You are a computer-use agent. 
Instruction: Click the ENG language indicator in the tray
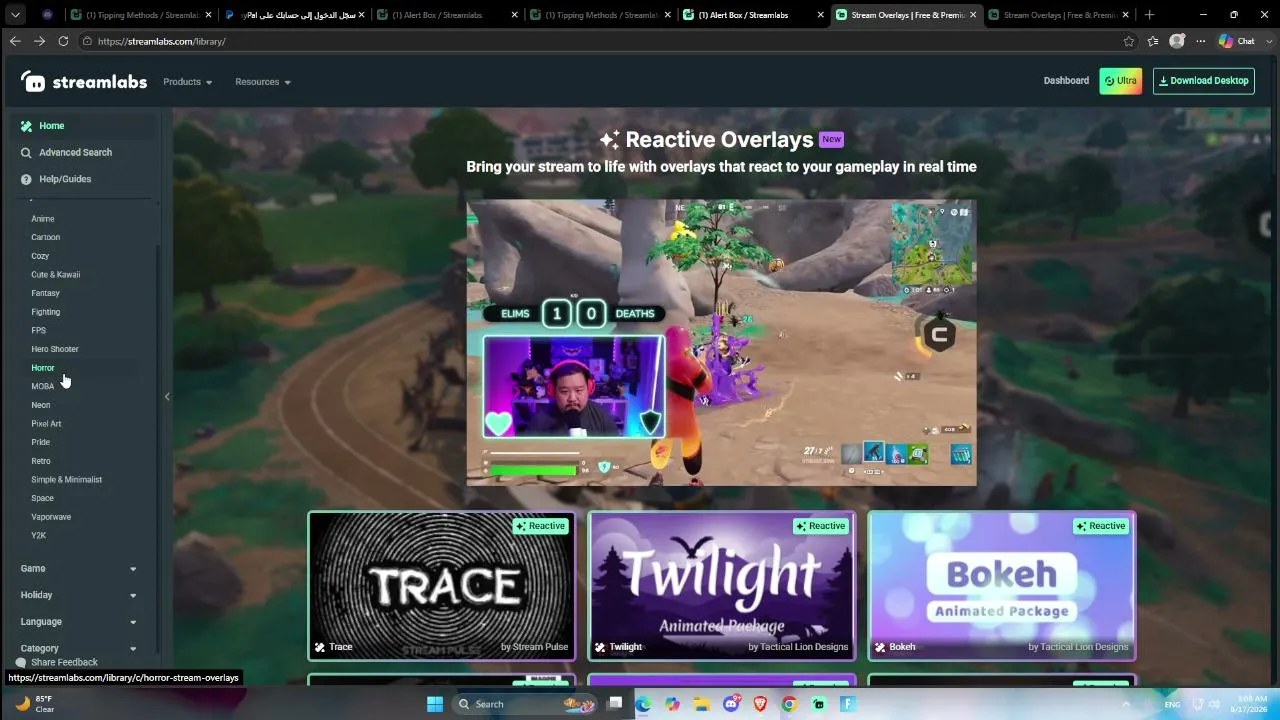[x=1172, y=705]
